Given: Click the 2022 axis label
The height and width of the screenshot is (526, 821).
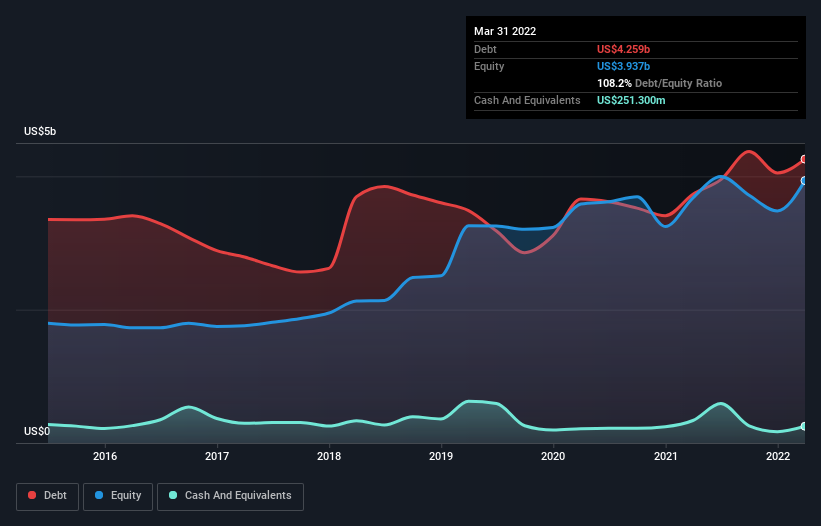Looking at the screenshot, I should click(778, 456).
